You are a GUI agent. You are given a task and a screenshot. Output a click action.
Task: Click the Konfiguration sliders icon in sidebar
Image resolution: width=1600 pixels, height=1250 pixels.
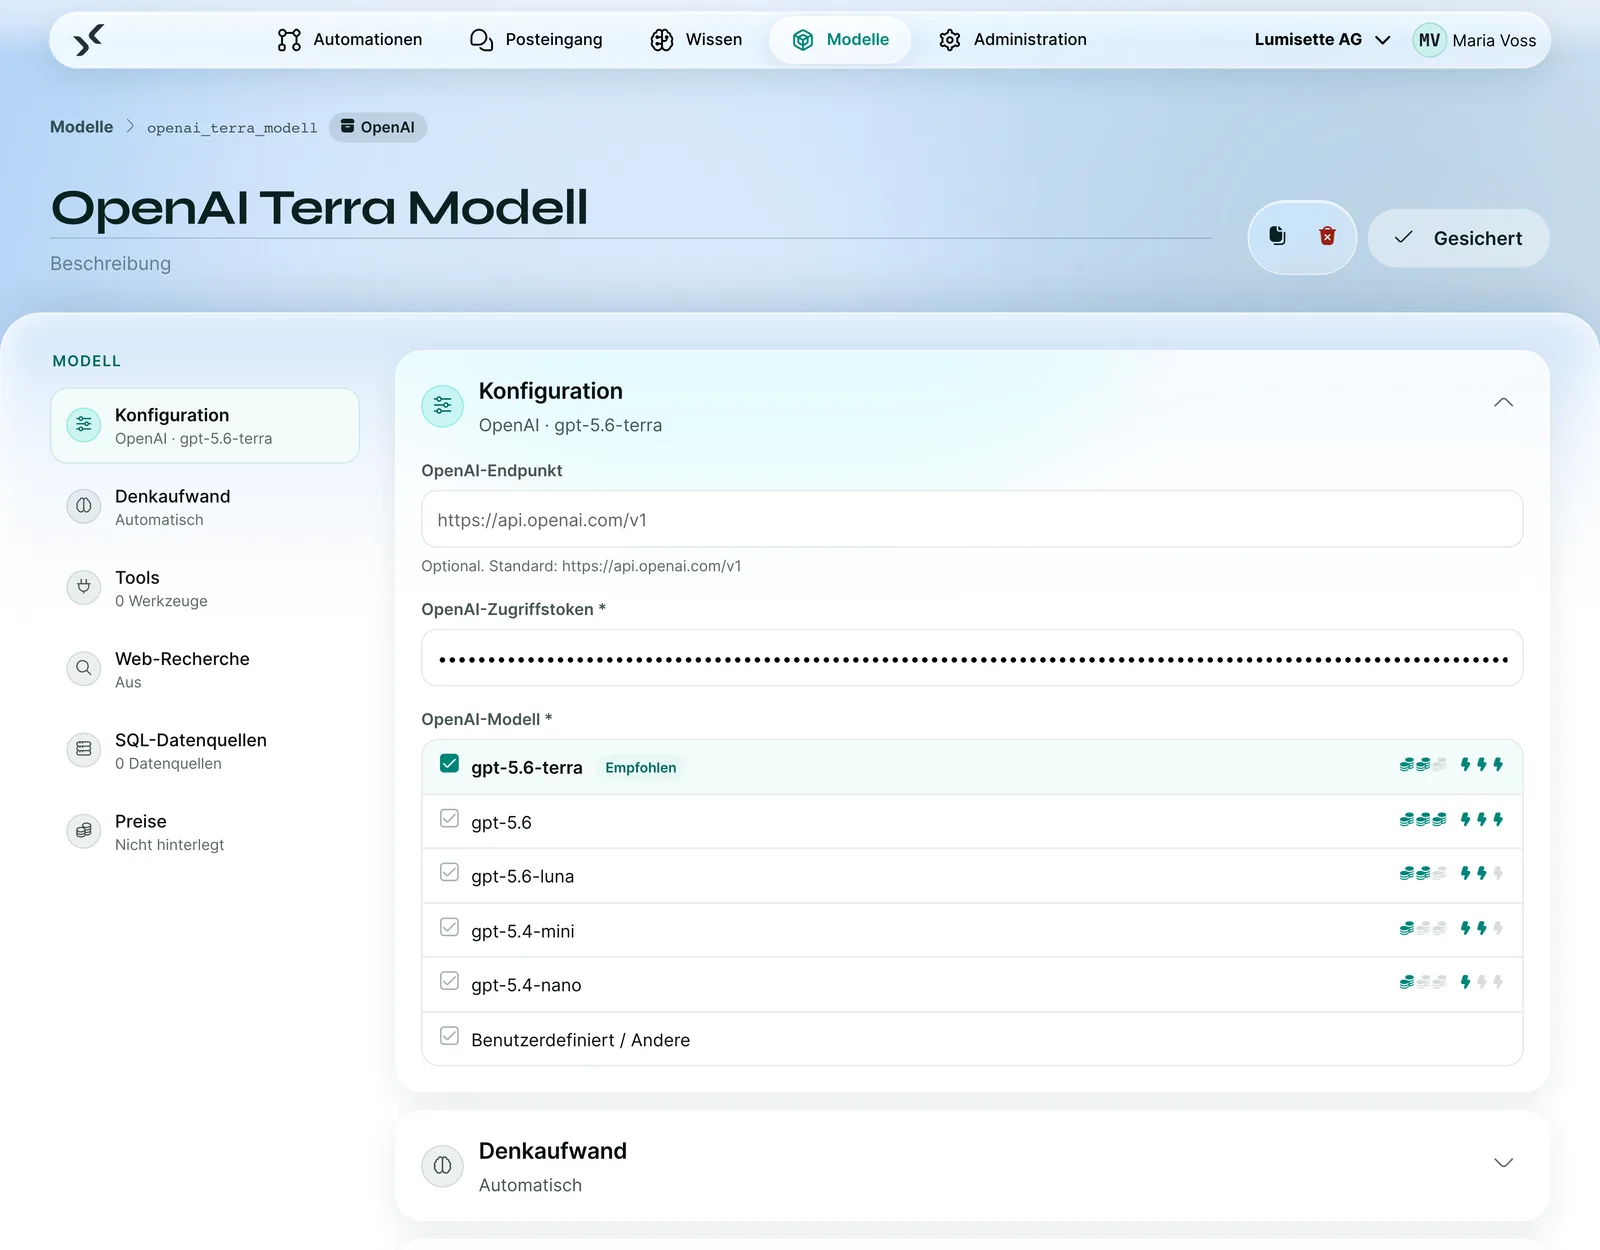point(84,425)
